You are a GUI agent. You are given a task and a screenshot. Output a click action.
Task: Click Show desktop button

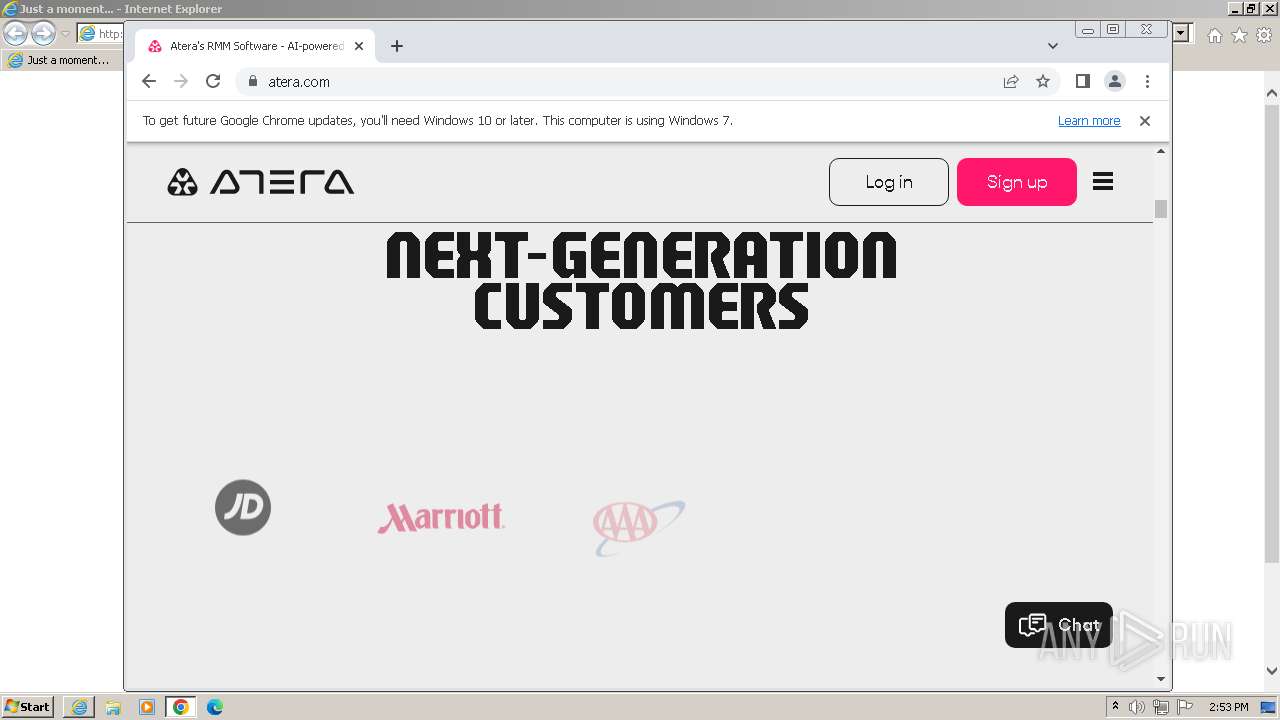click(x=1270, y=707)
